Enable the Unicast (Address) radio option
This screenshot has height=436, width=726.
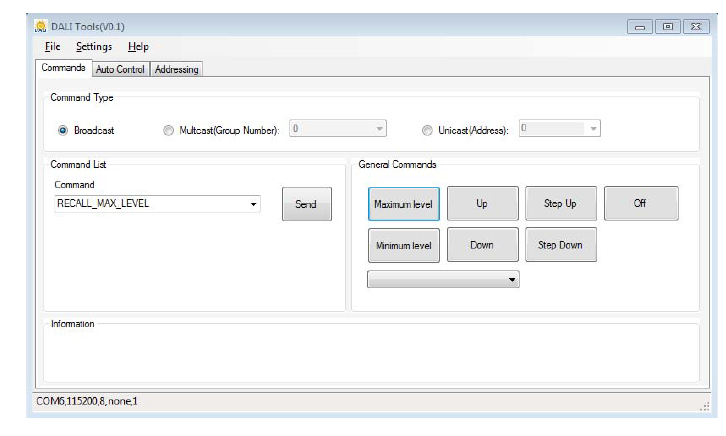pos(428,130)
